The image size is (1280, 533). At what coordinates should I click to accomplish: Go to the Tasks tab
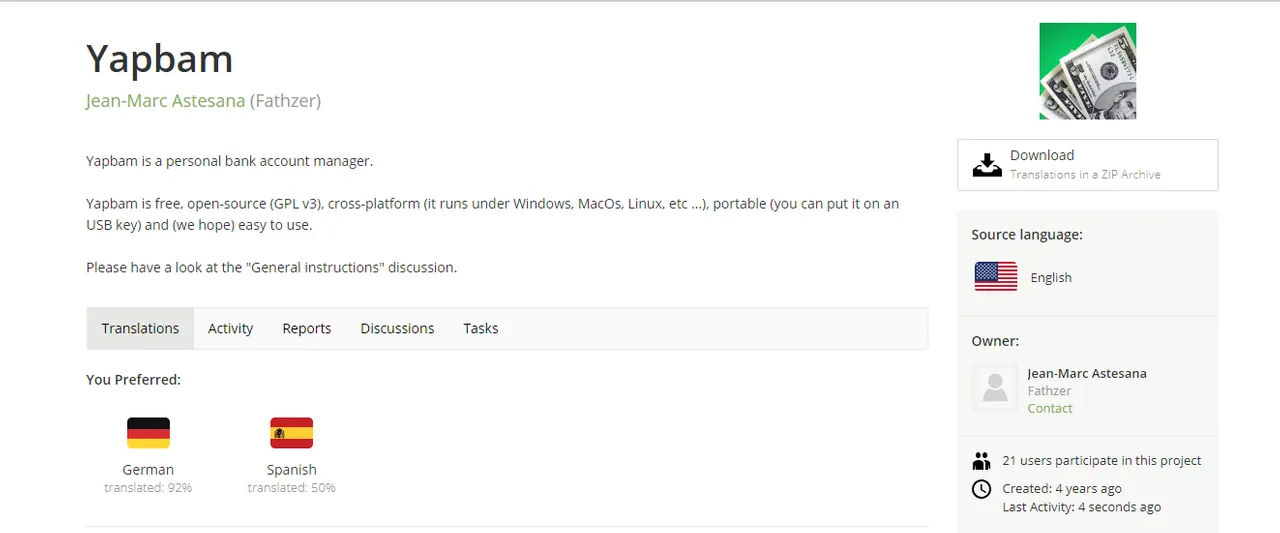[x=481, y=328]
